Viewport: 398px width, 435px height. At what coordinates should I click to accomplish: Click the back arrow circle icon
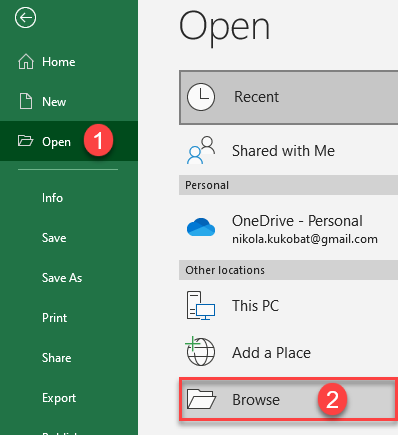(x=25, y=17)
